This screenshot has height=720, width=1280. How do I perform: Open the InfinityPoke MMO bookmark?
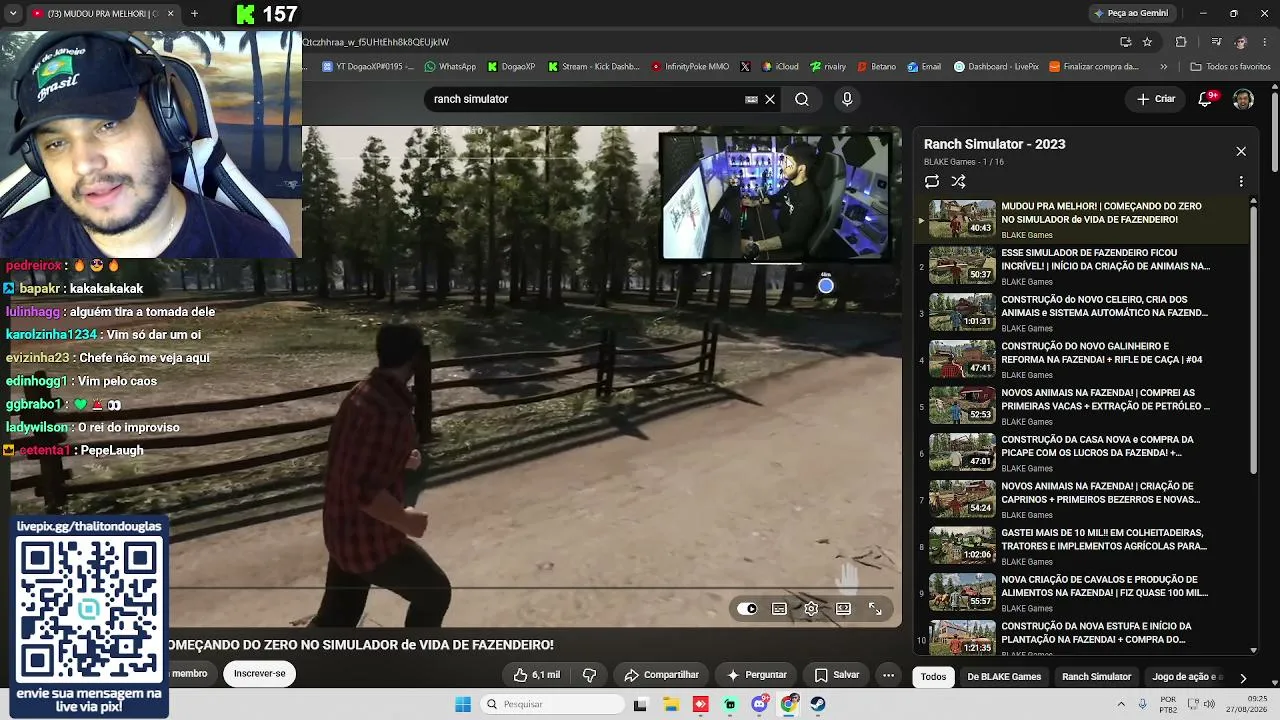click(x=690, y=67)
